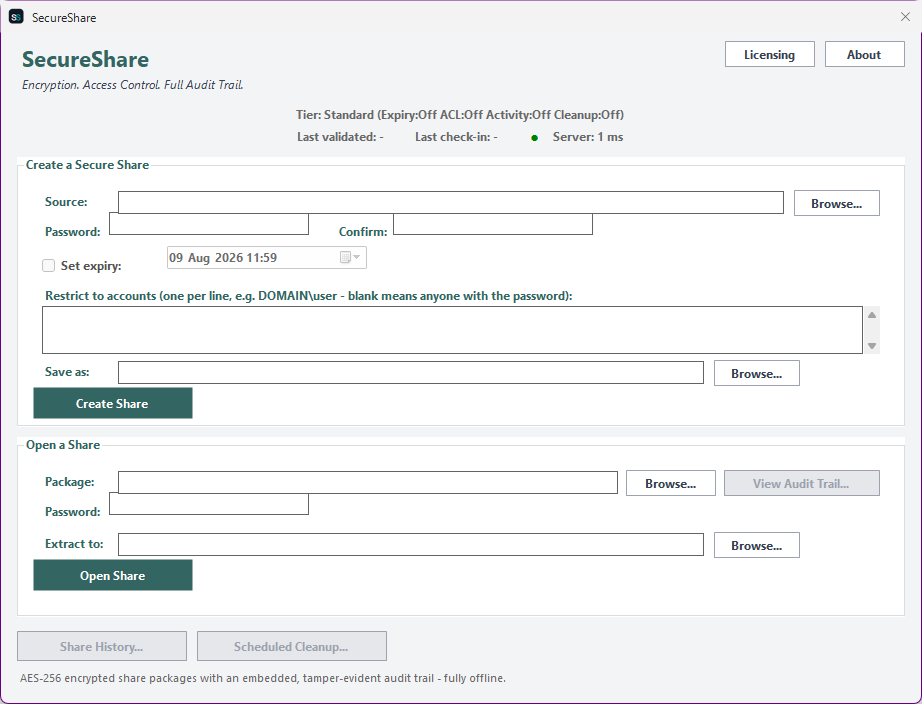Click the Last check-in: - text
This screenshot has height=704, width=922.
tap(456, 137)
